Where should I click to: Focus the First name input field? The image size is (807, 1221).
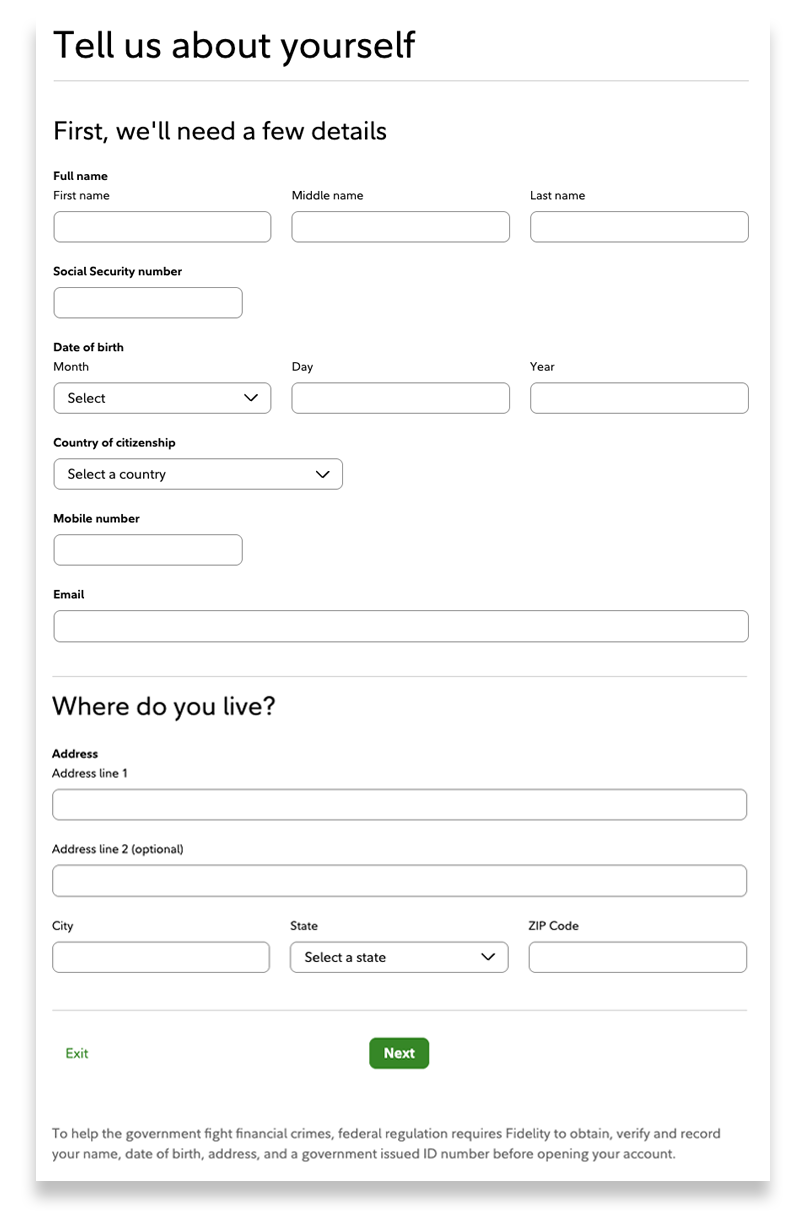(162, 227)
